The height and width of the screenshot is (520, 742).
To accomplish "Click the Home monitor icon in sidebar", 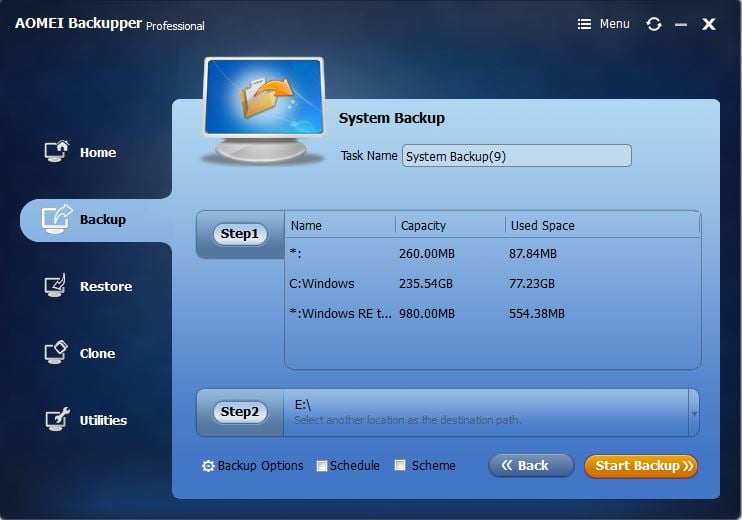I will coord(56,151).
